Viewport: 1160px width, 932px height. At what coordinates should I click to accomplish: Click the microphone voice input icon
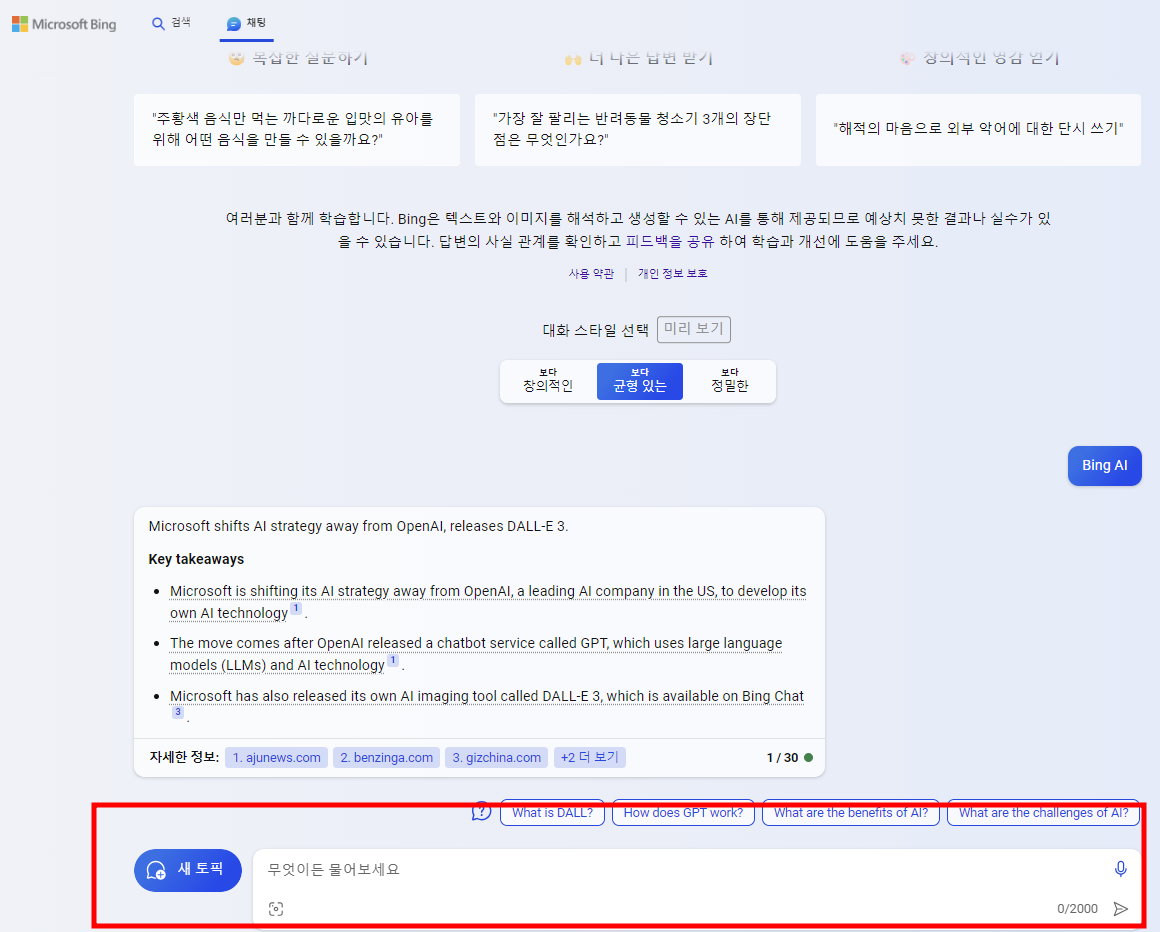tap(1120, 868)
